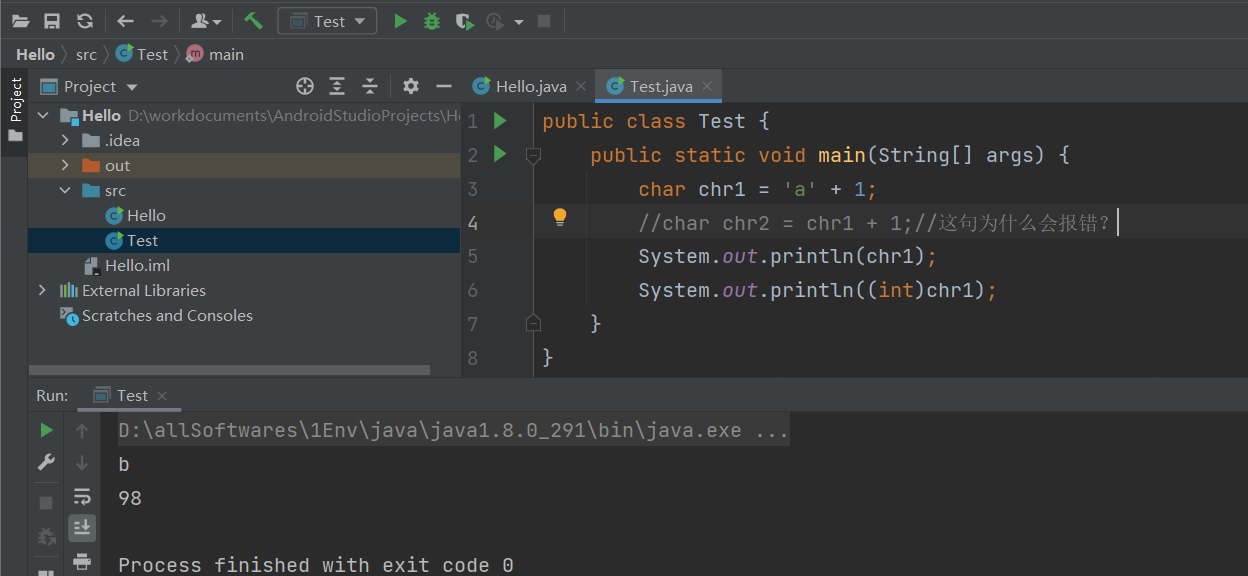This screenshot has height=576, width=1248.
Task: Toggle scroll to end in Run console
Action: (82, 527)
